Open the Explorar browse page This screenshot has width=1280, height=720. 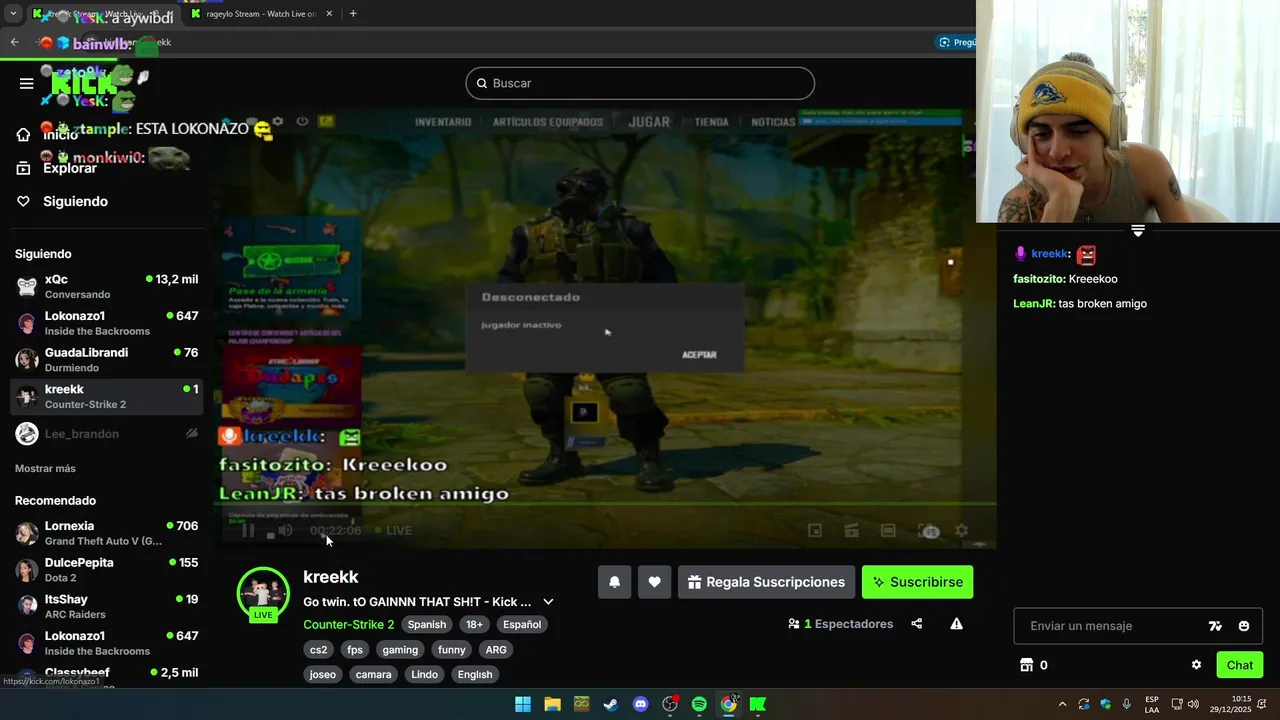[70, 168]
